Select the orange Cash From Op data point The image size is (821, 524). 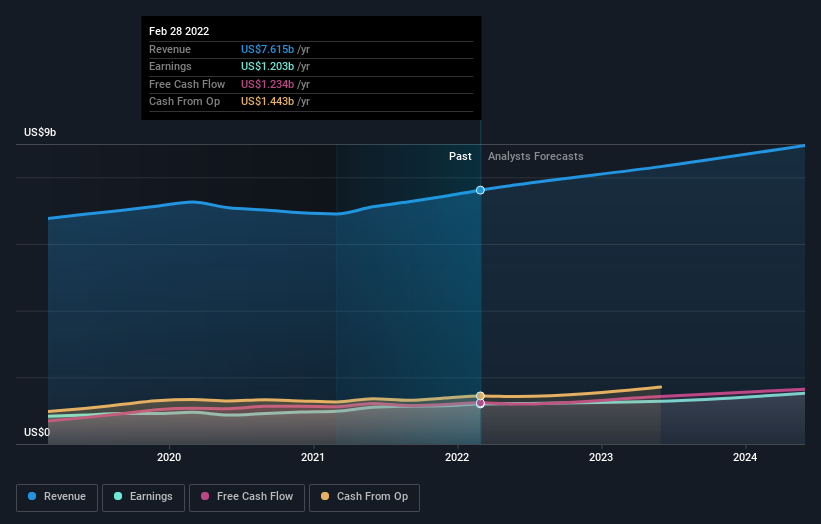[x=480, y=396]
